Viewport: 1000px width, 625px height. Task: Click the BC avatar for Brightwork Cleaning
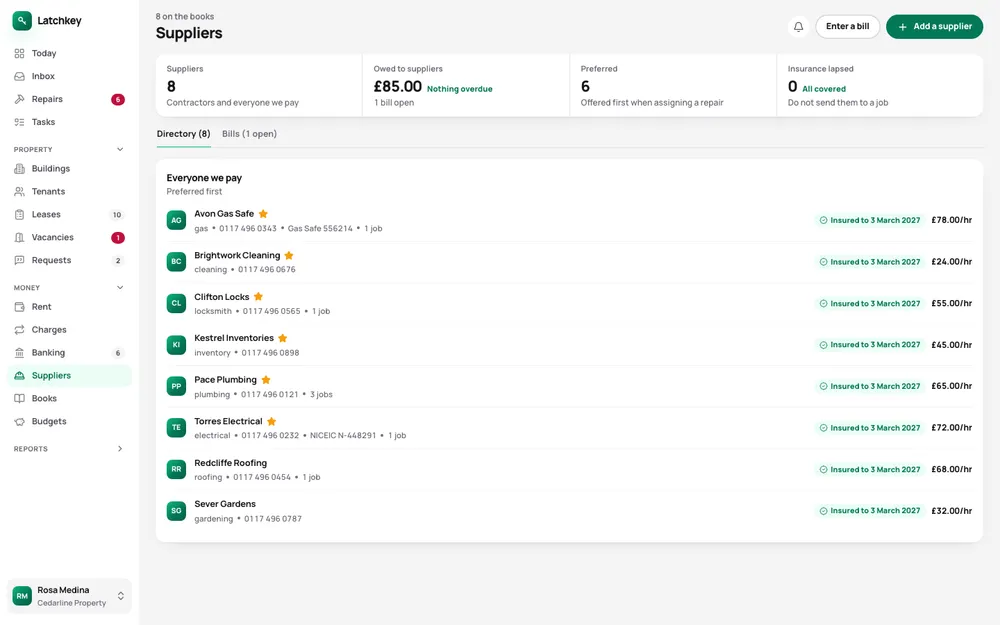tap(177, 262)
